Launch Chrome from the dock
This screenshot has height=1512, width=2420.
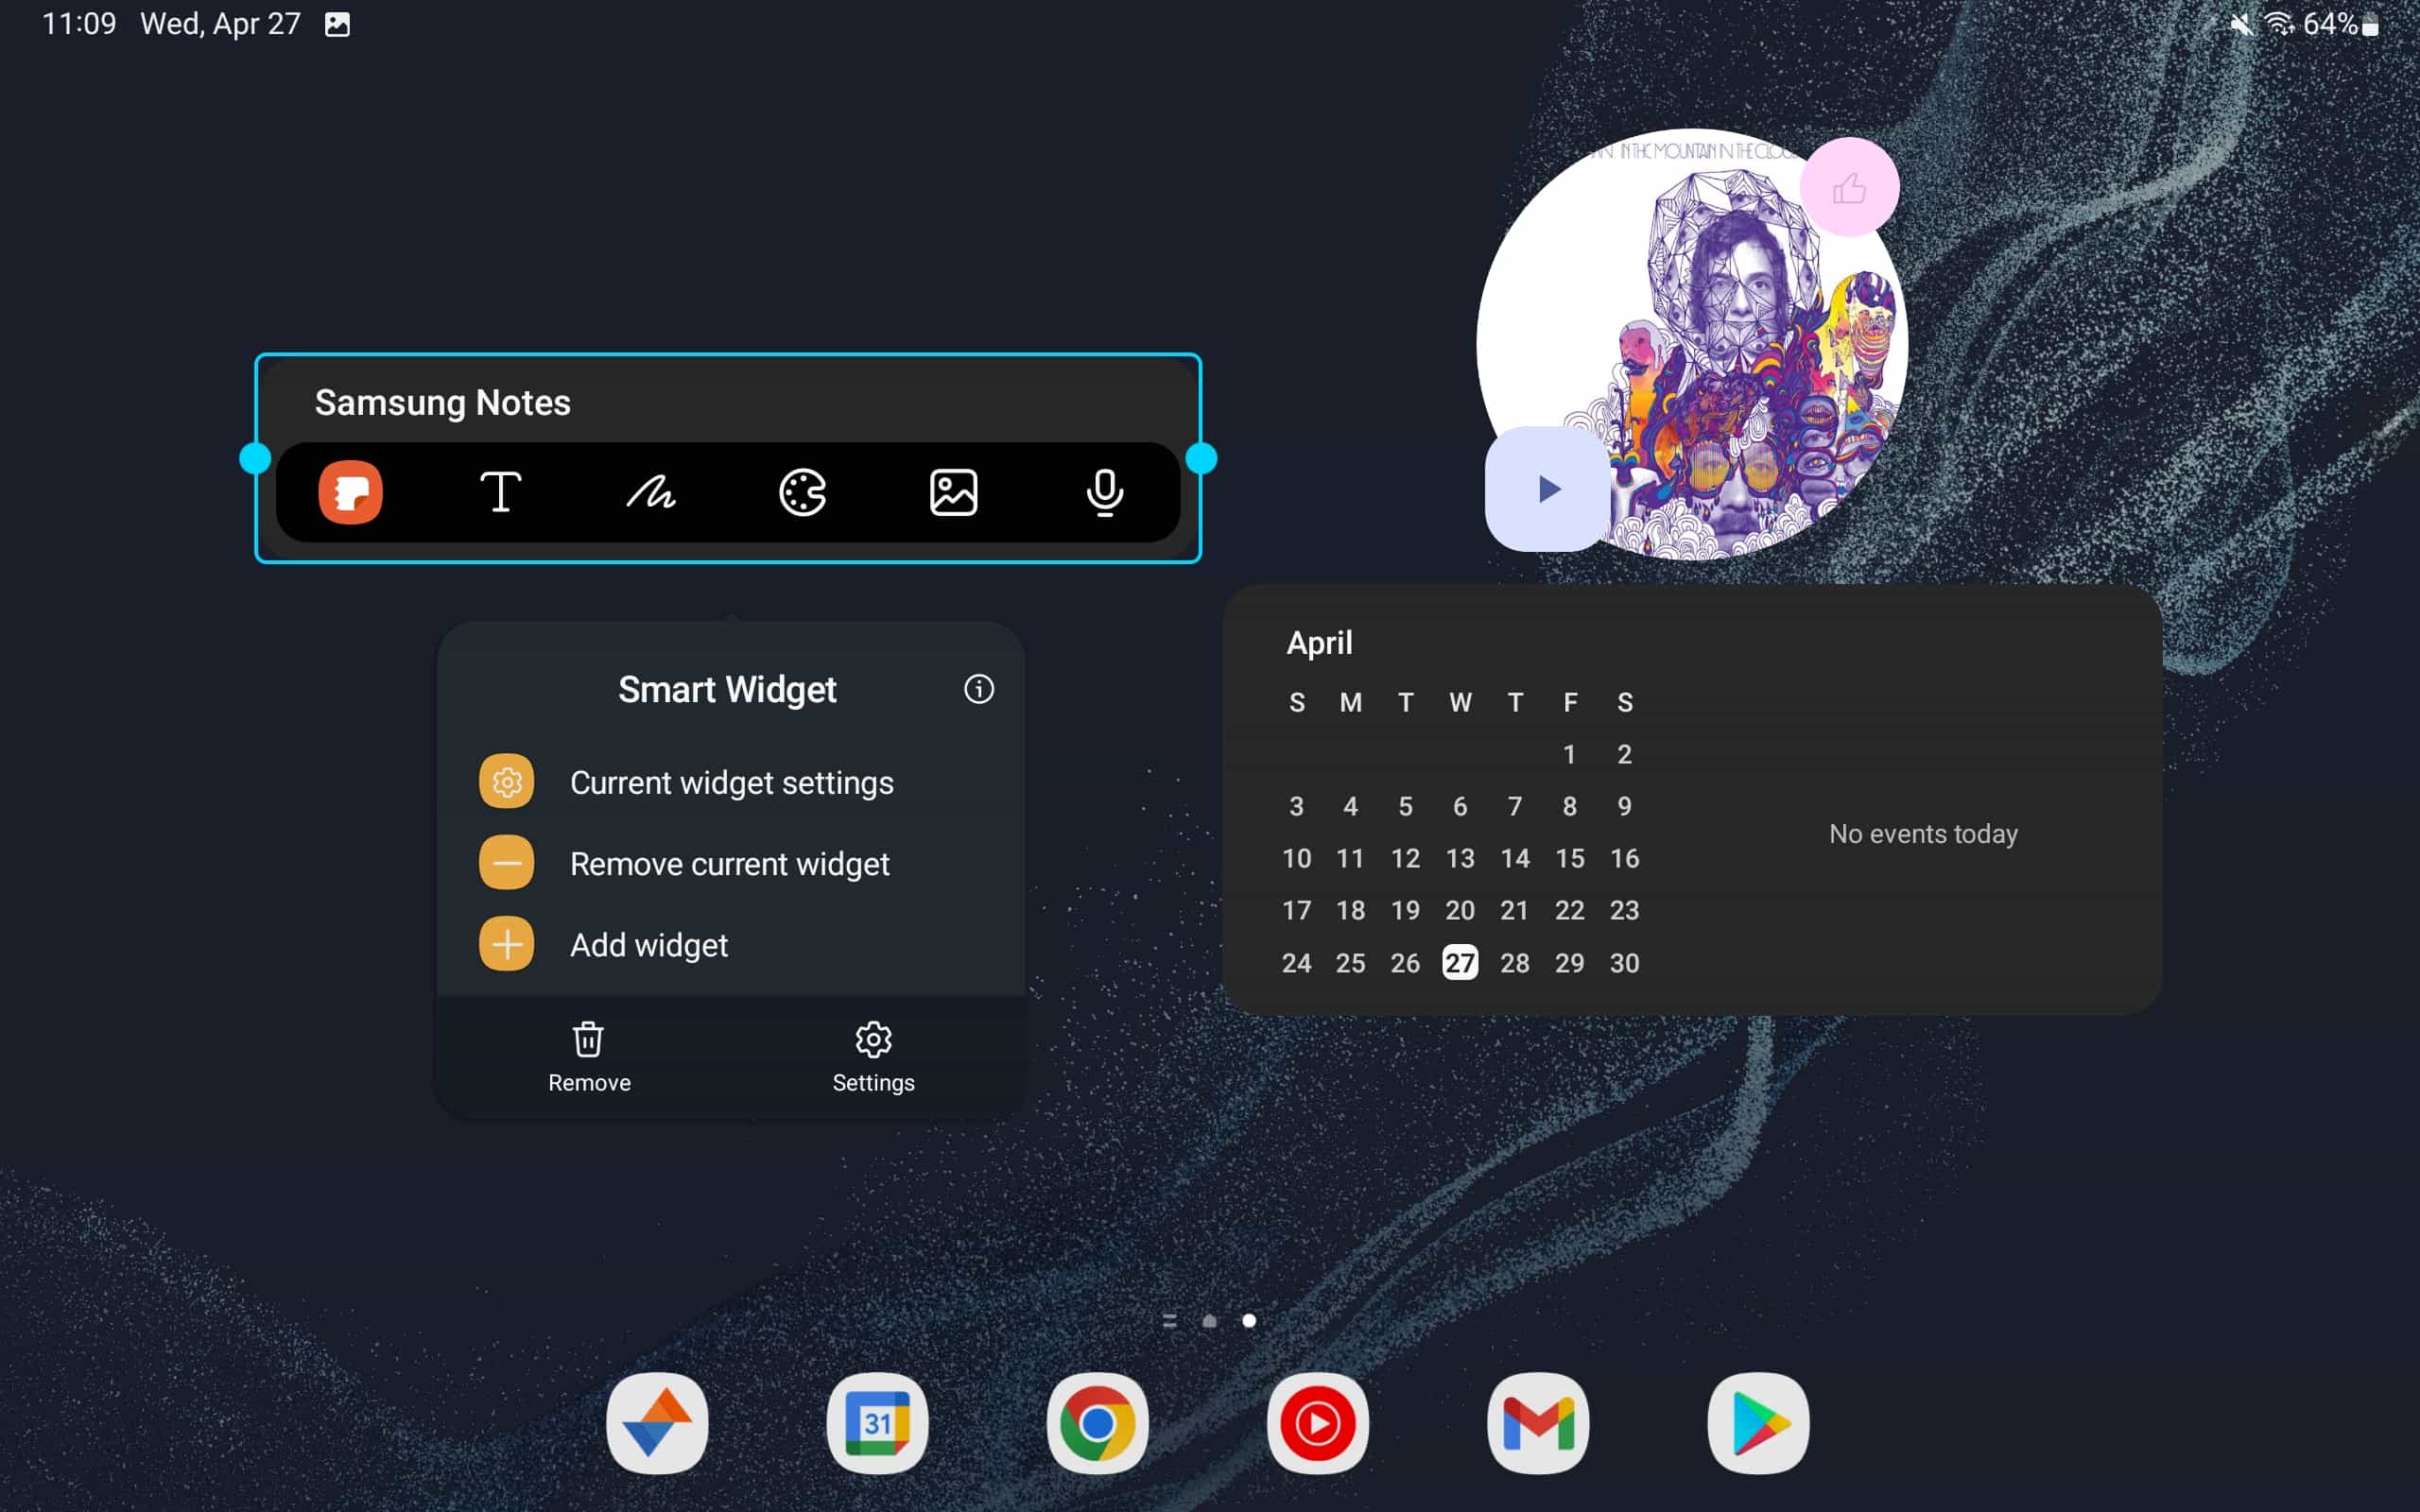click(1098, 1424)
